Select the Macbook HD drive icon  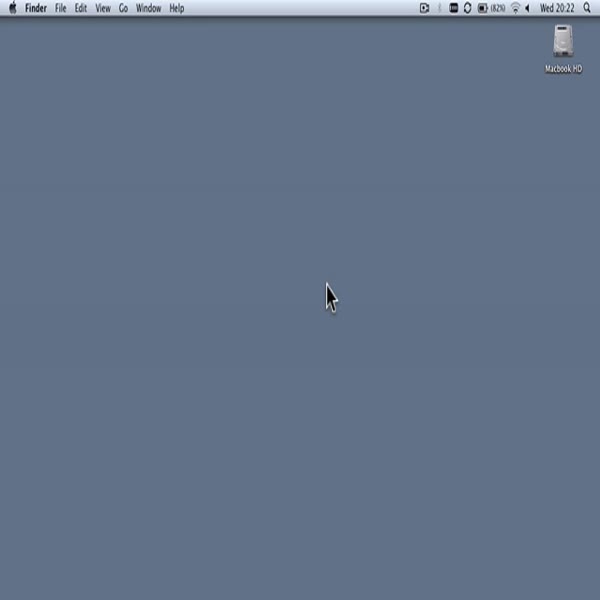point(563,42)
